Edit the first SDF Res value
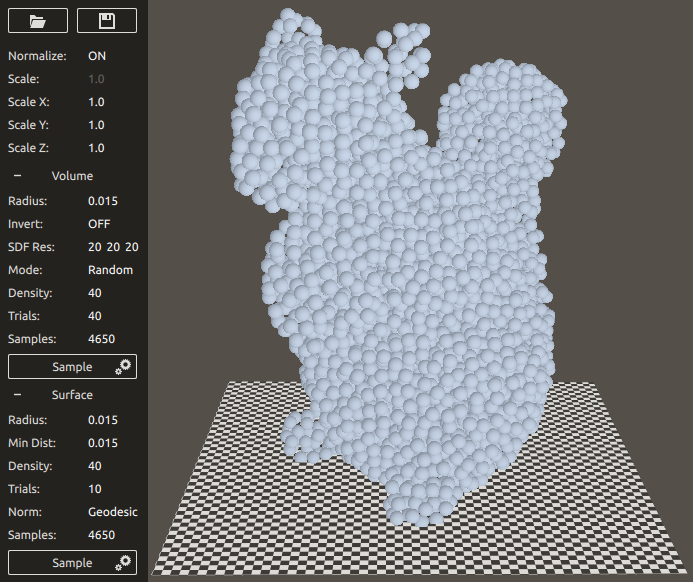The height and width of the screenshot is (582, 693). [x=95, y=247]
